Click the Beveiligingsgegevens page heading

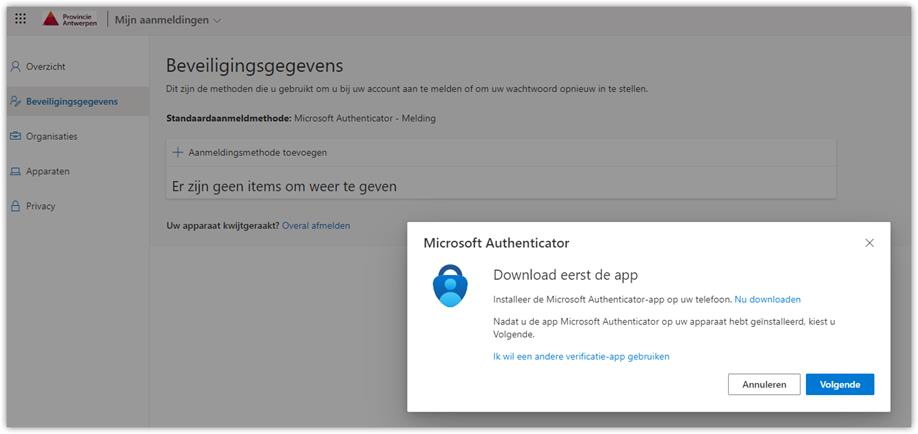coord(254,66)
